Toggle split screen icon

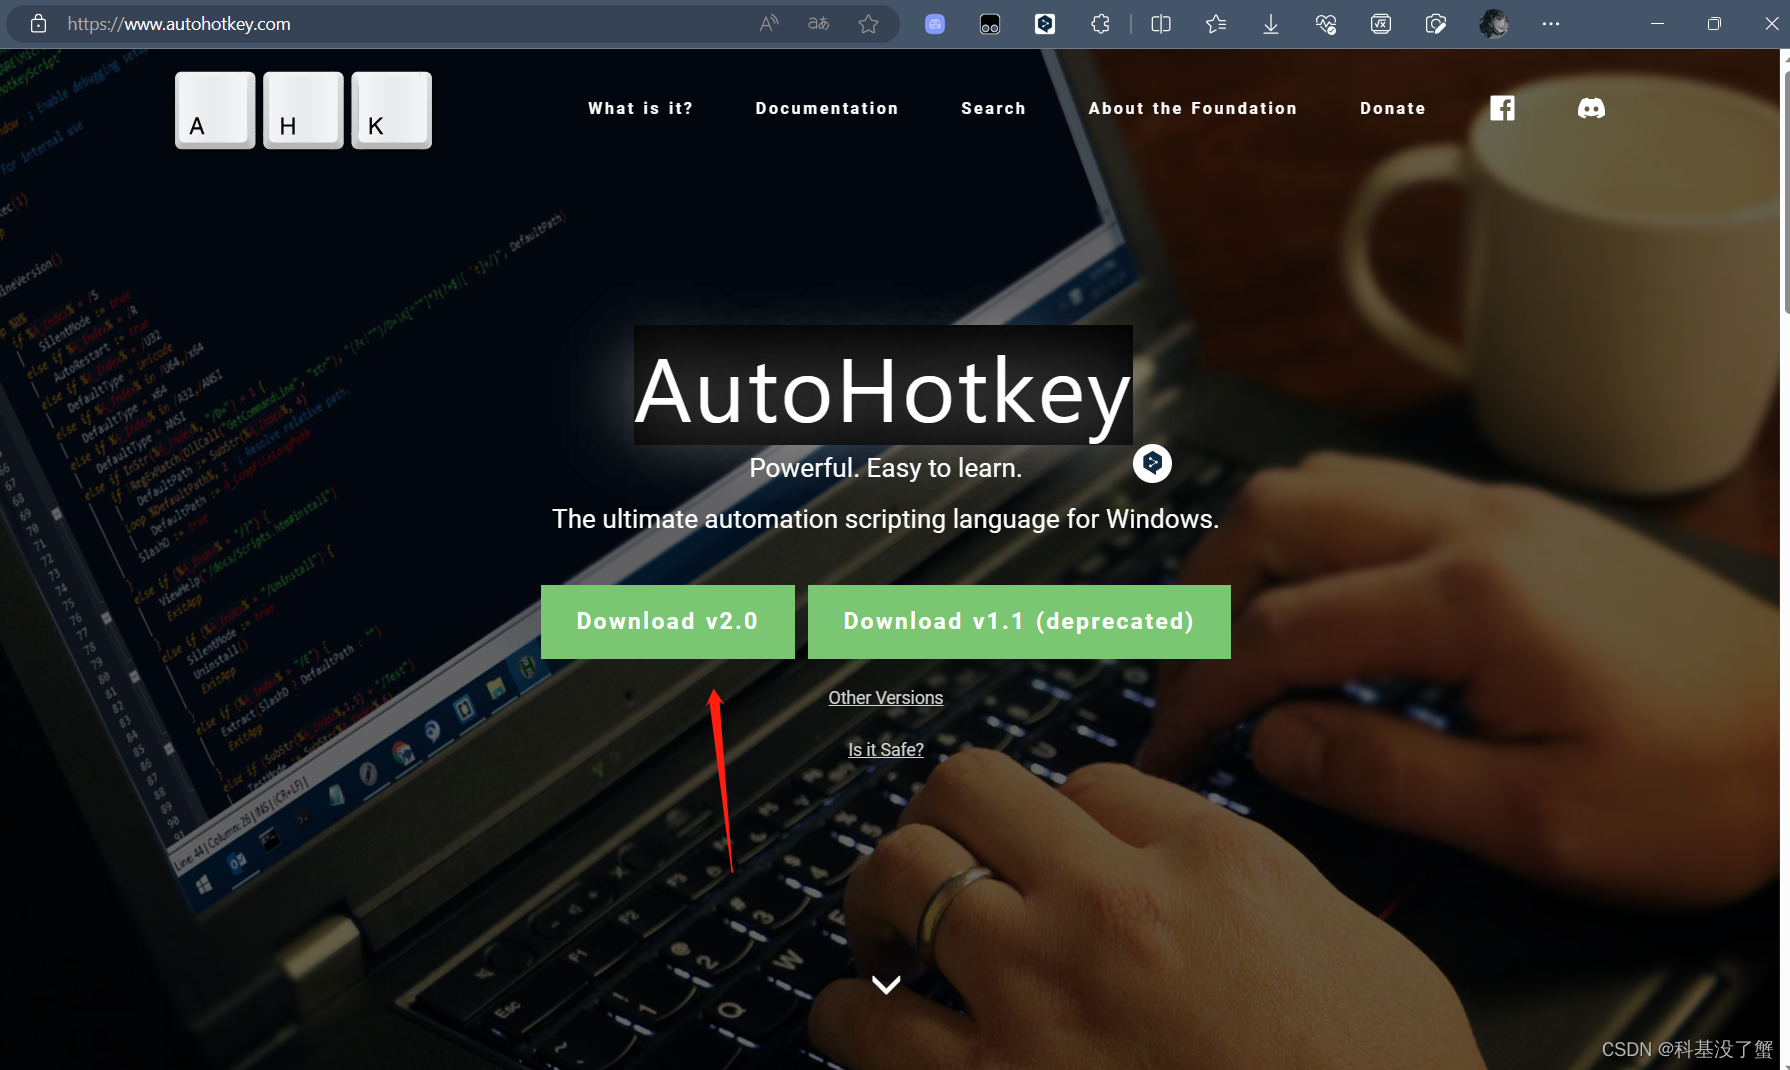point(1161,24)
